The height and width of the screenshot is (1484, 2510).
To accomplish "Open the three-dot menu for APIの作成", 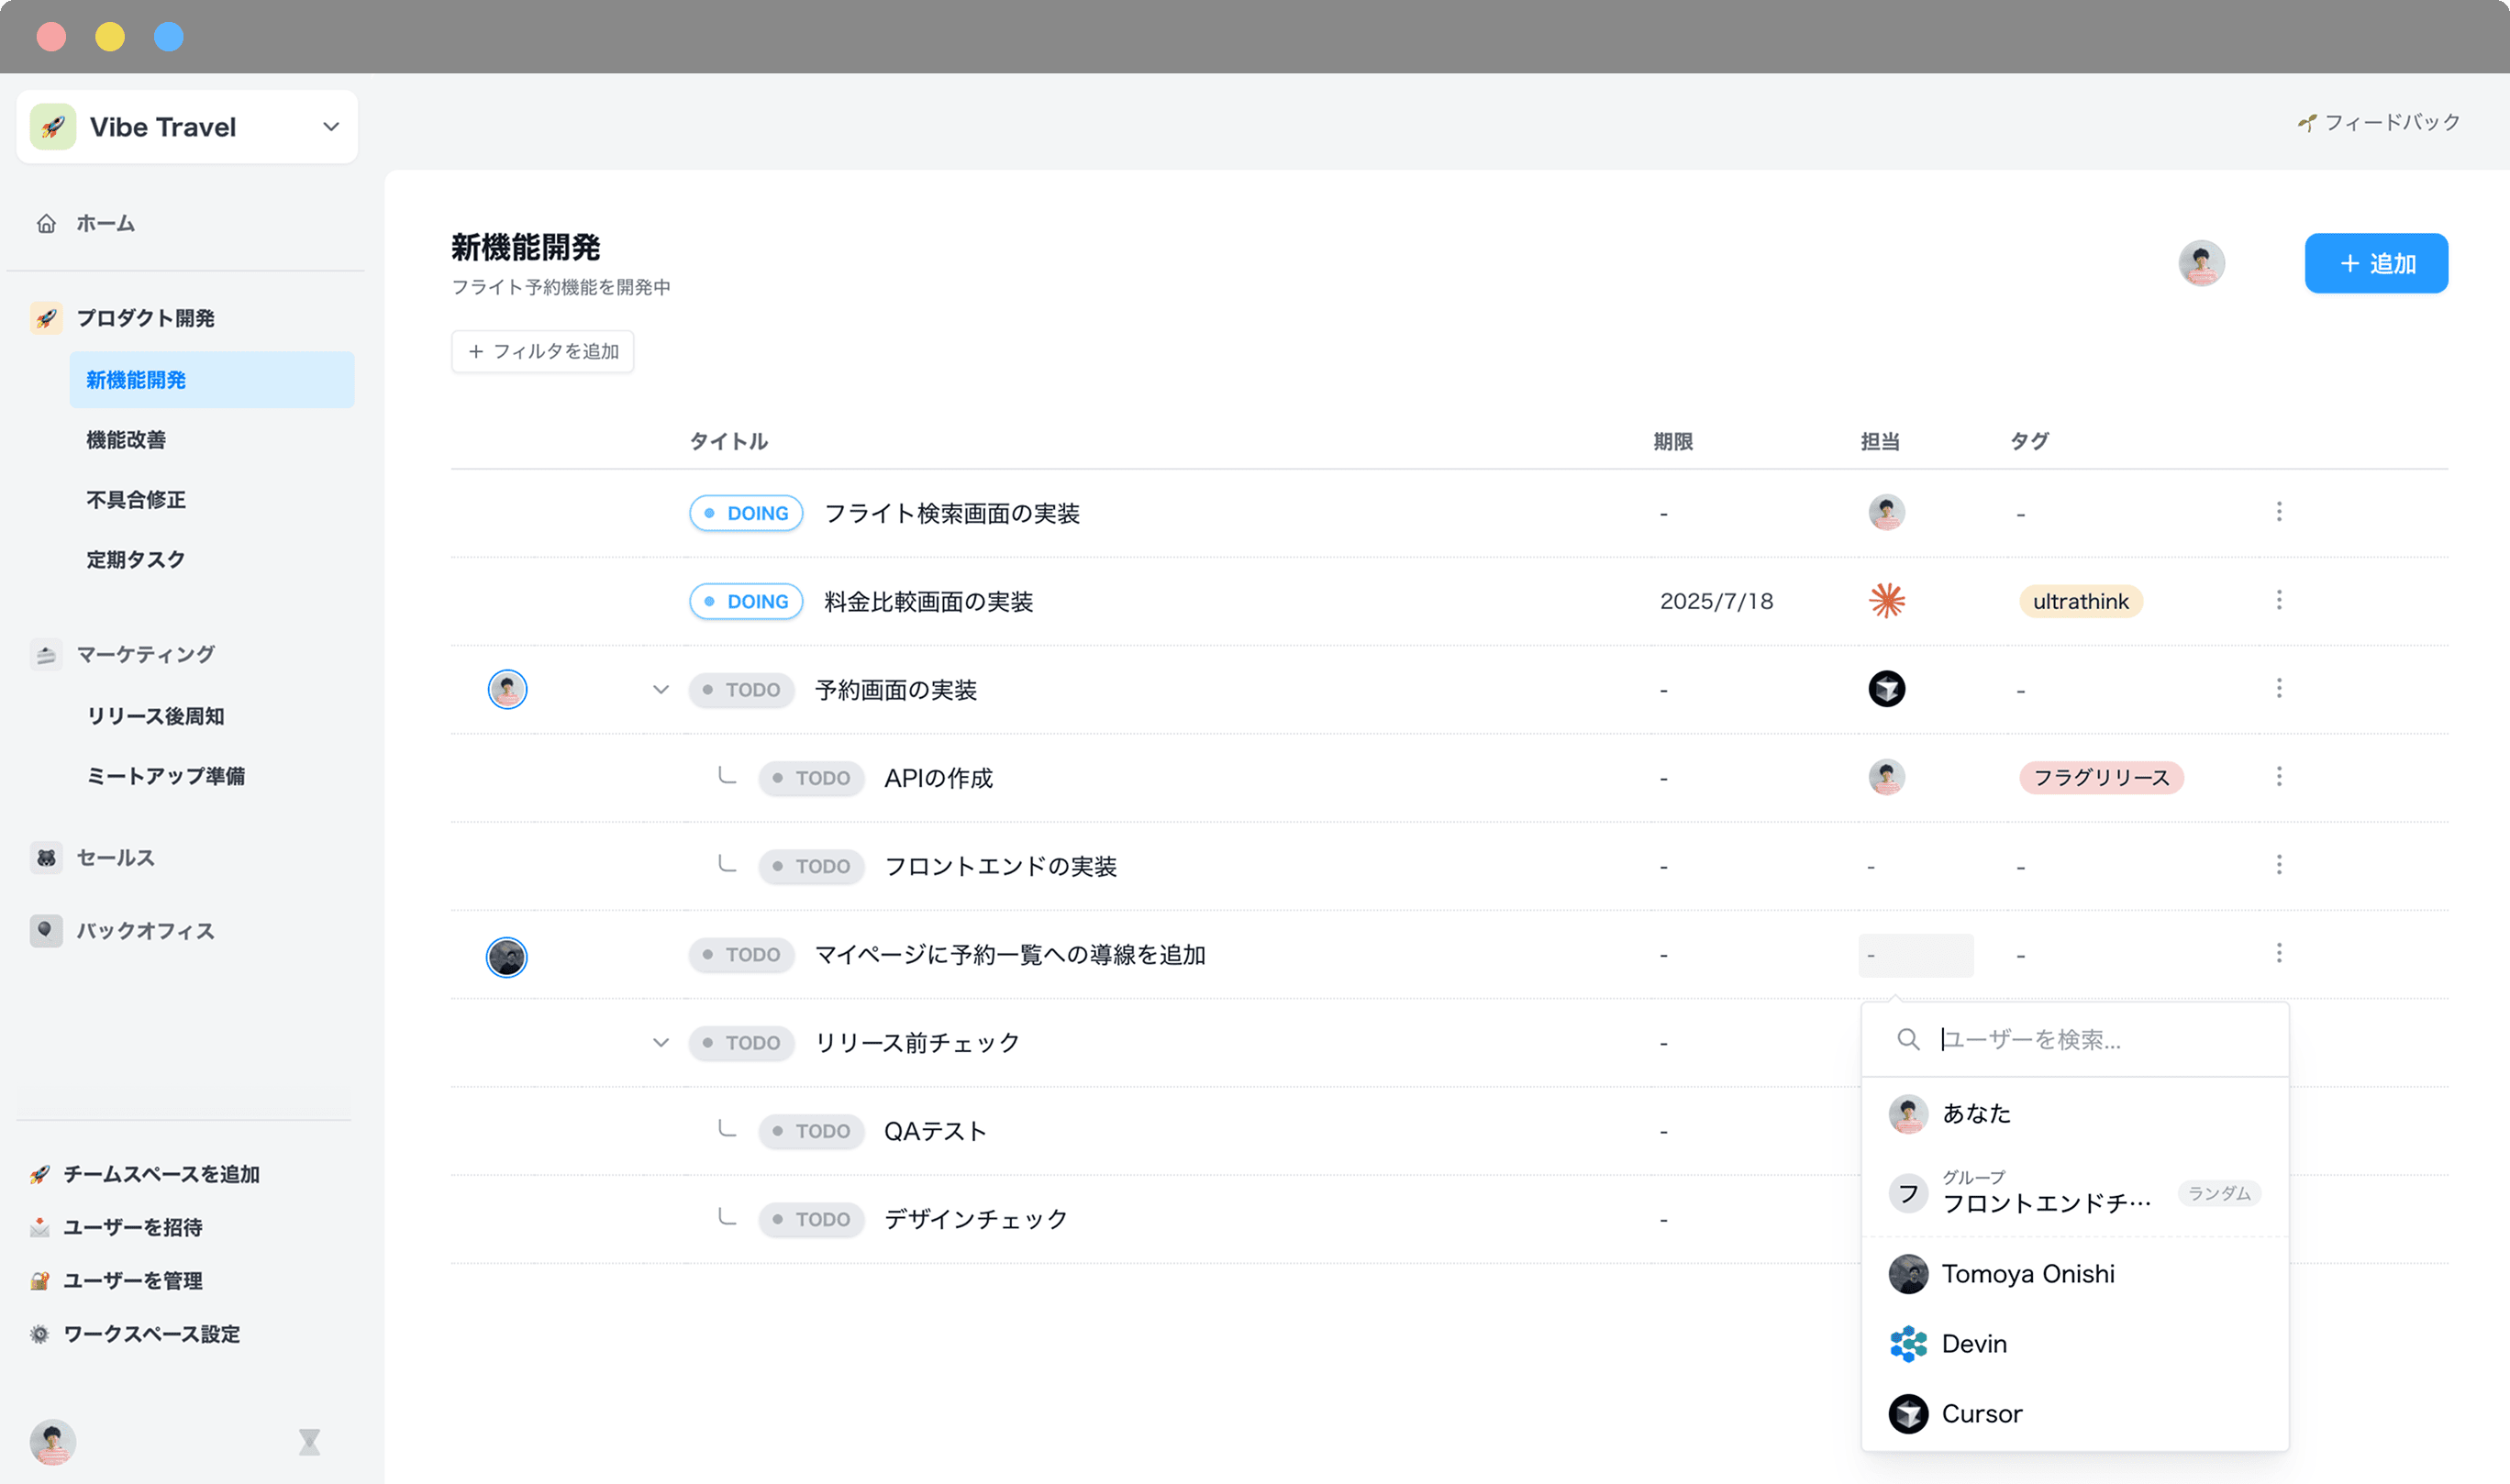I will coord(2279,777).
